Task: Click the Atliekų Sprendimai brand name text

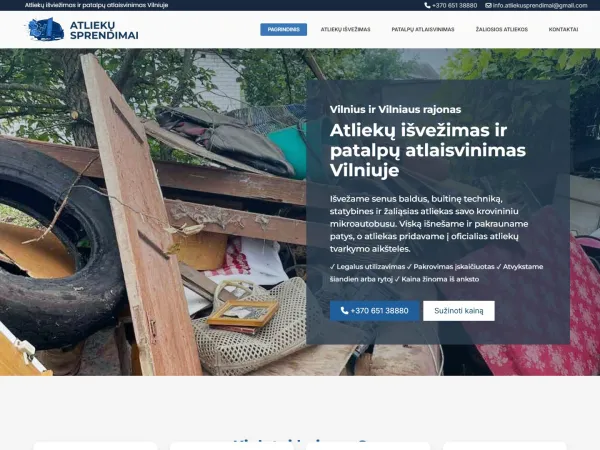Action: coord(104,30)
